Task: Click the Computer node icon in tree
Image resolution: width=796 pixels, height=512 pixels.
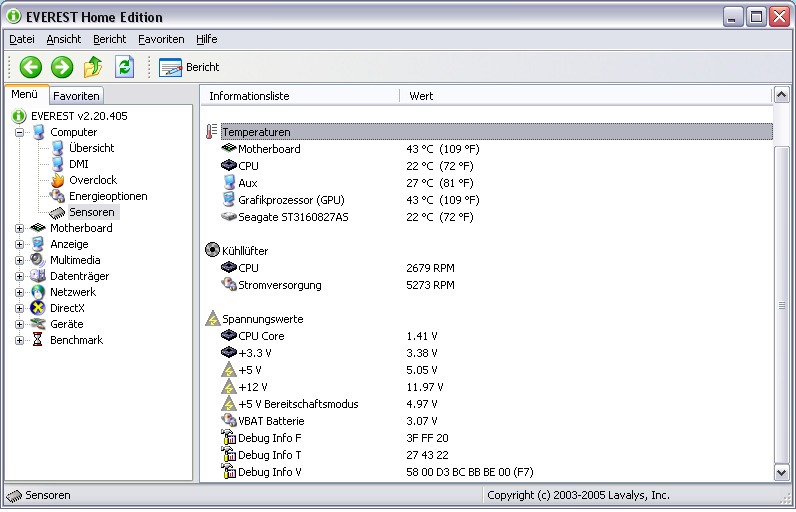Action: [x=39, y=132]
